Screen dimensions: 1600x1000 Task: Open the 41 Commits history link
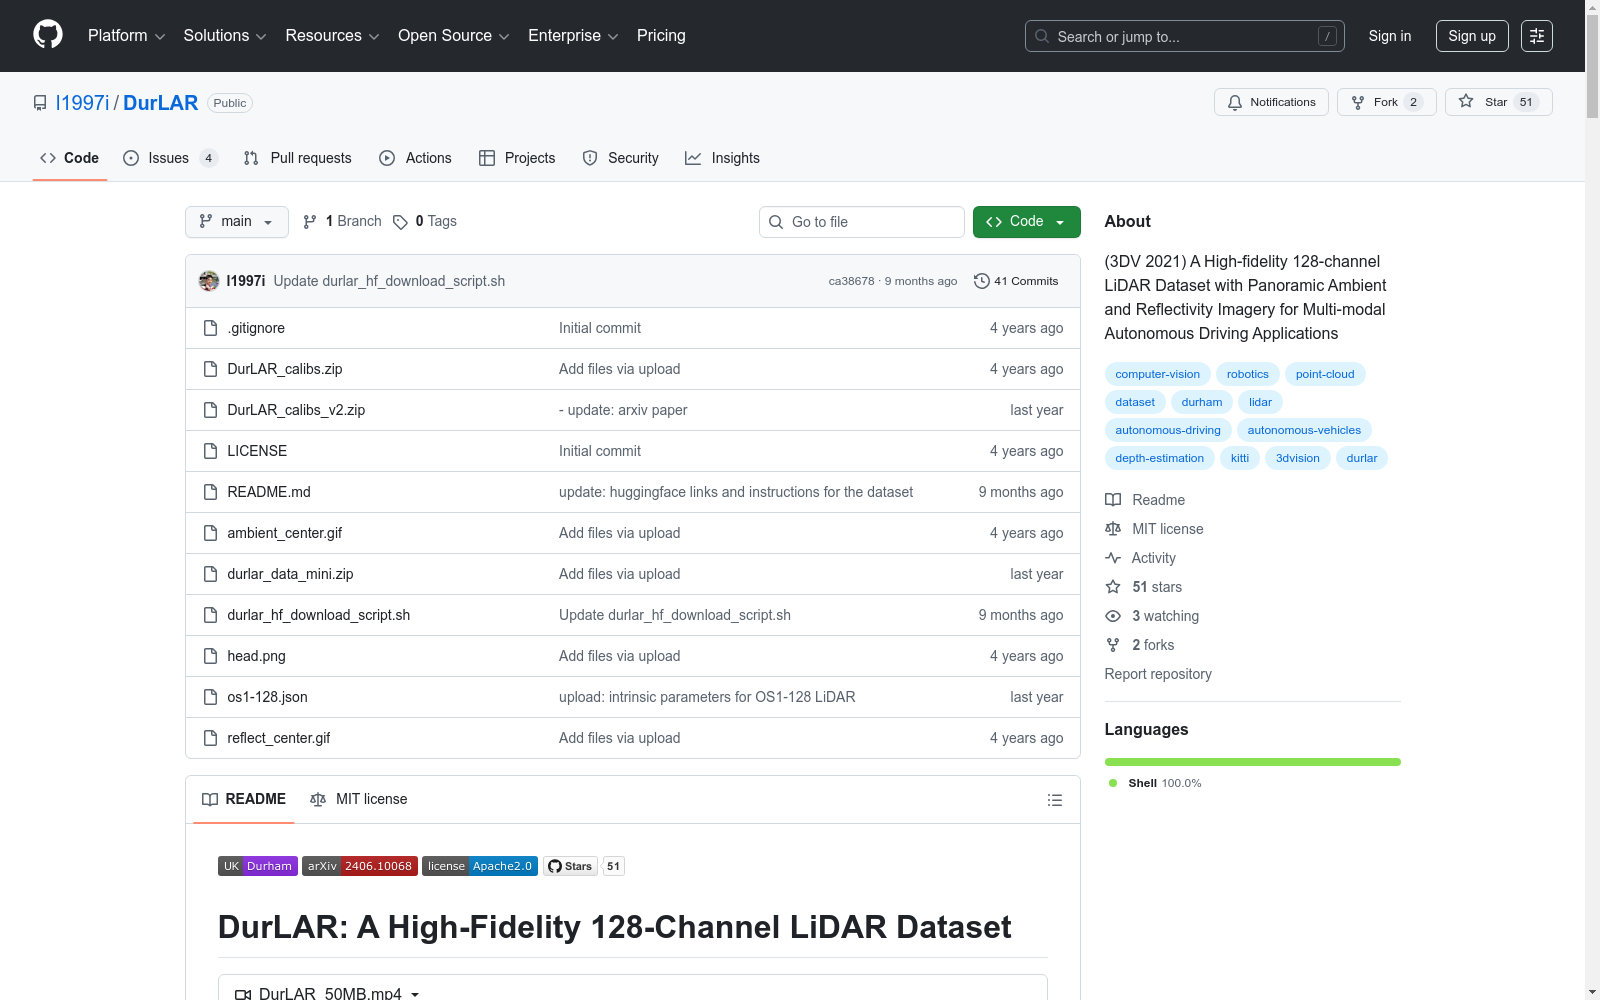(1016, 281)
